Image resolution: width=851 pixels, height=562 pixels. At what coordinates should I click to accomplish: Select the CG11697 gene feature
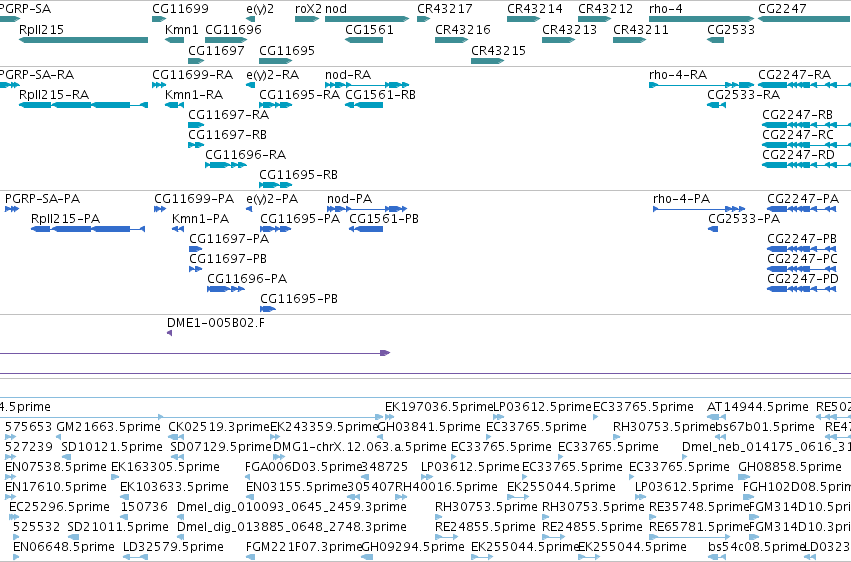pyautogui.click(x=196, y=61)
